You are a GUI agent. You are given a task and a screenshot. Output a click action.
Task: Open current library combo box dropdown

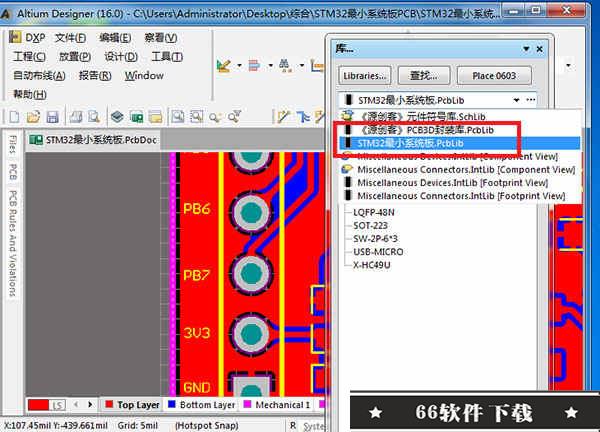(516, 100)
